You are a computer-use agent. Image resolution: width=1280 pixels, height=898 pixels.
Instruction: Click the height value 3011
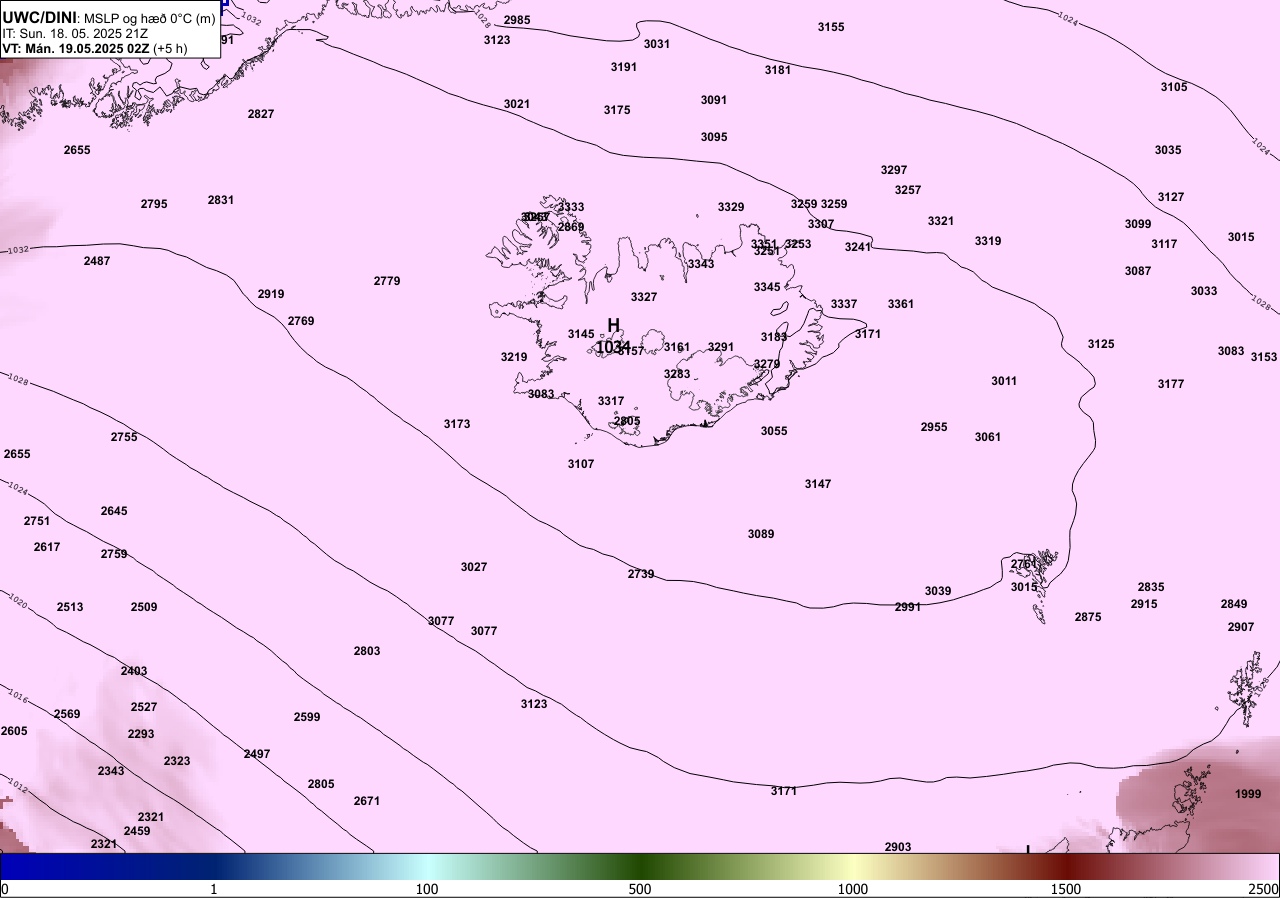(1004, 381)
